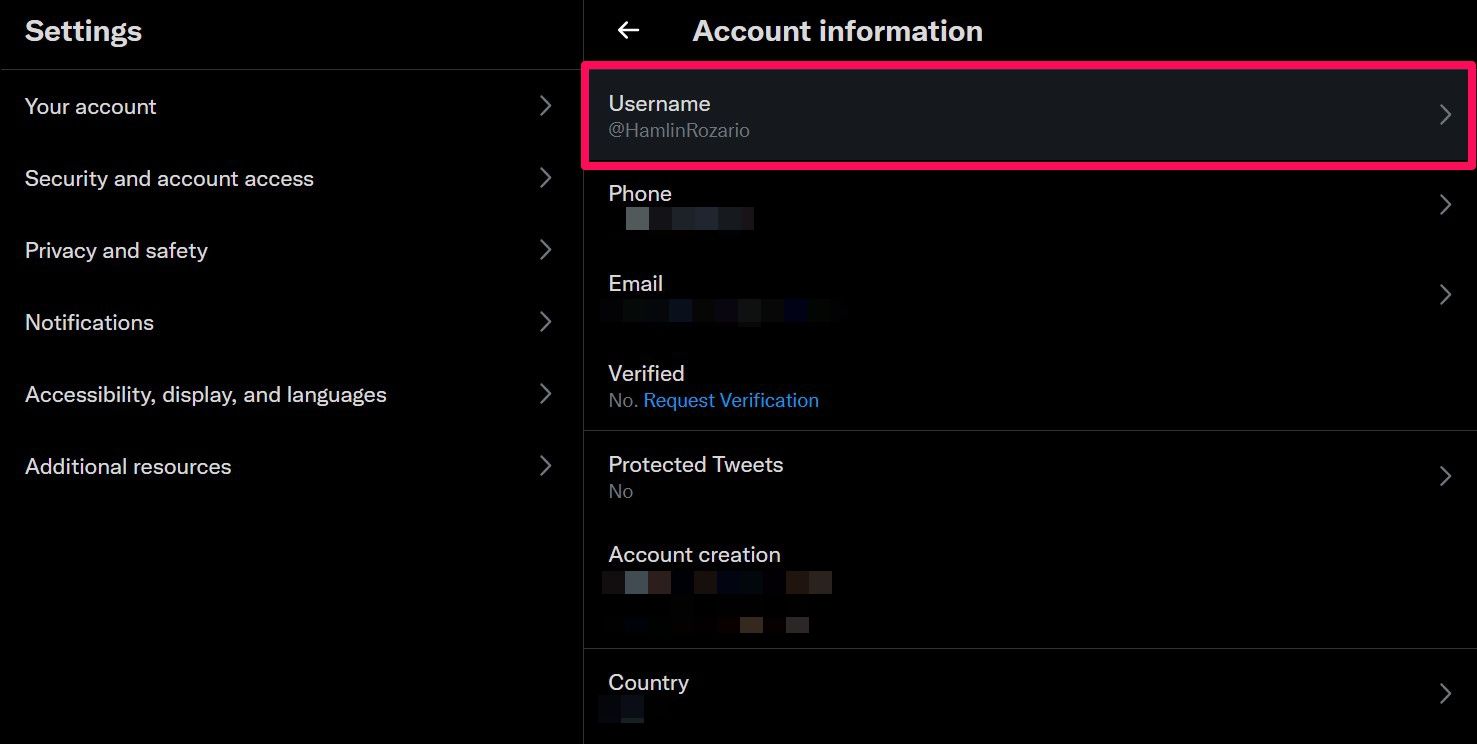Click the Account creation entry

pyautogui.click(x=694, y=555)
